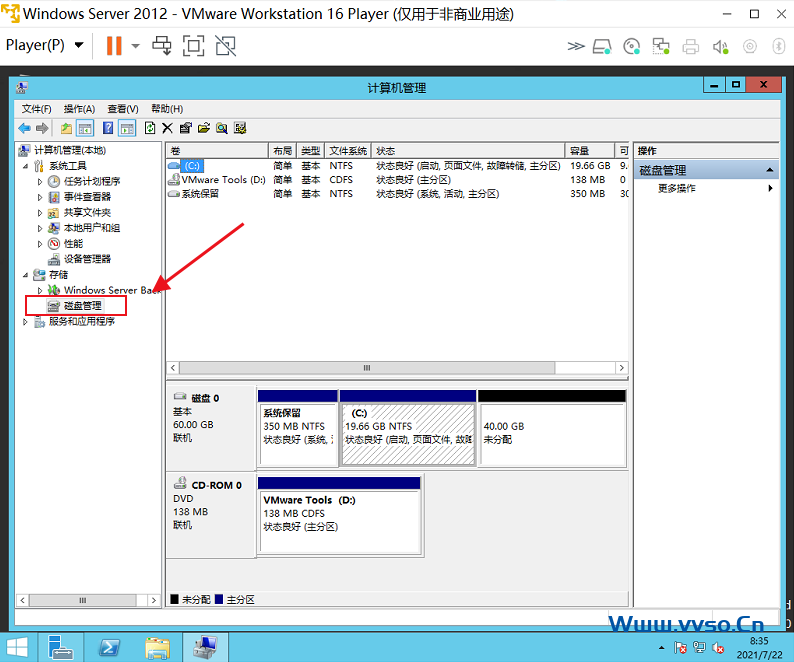
Task: Sort by the 容量 column header
Action: pyautogui.click(x=589, y=151)
